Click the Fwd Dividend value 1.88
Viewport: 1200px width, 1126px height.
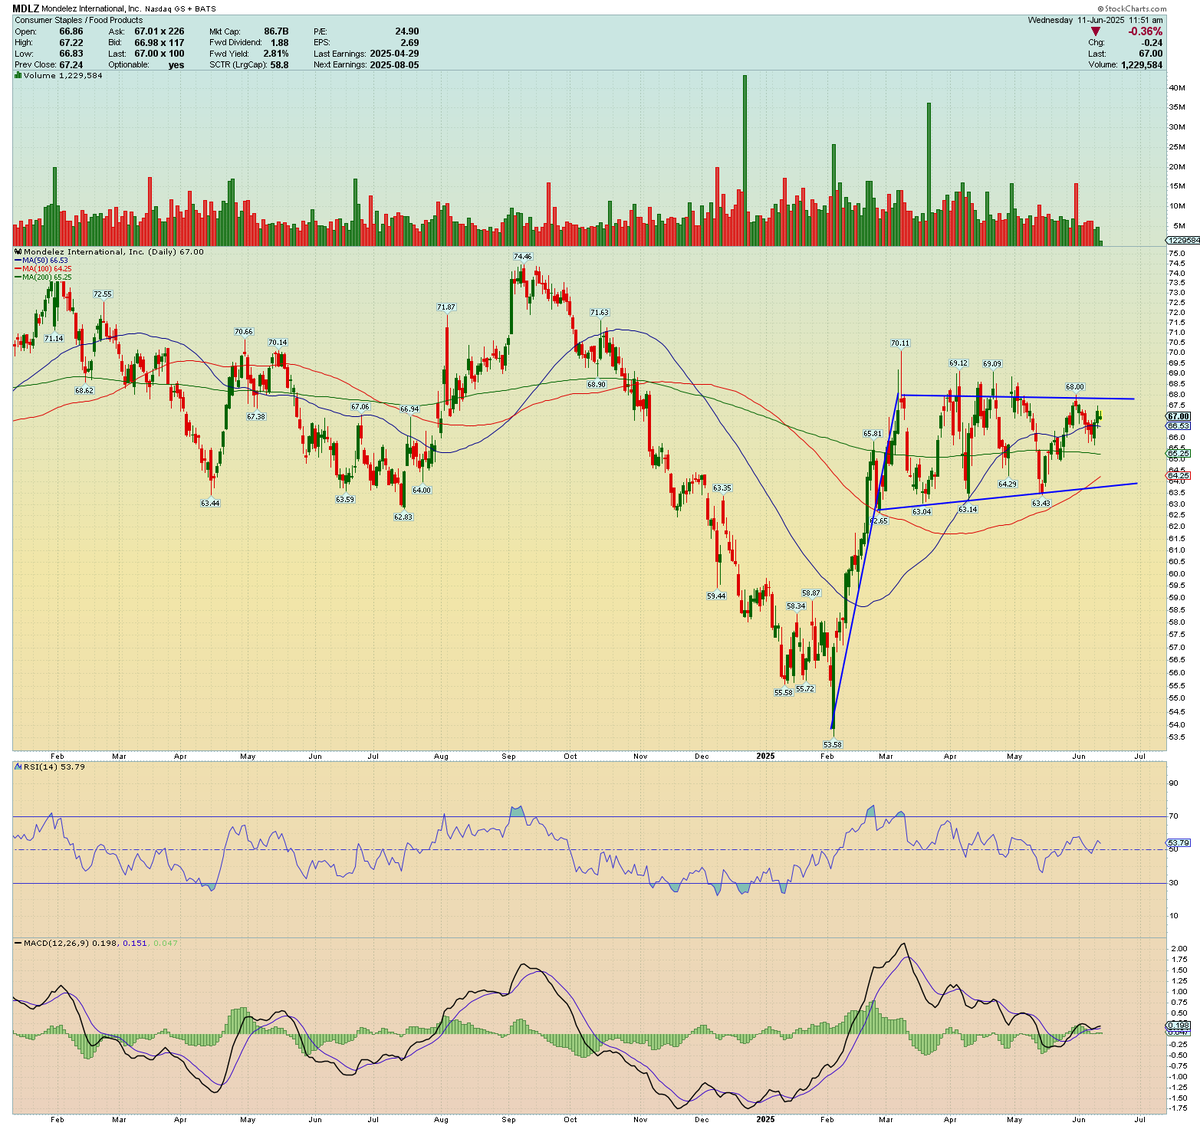tap(280, 43)
